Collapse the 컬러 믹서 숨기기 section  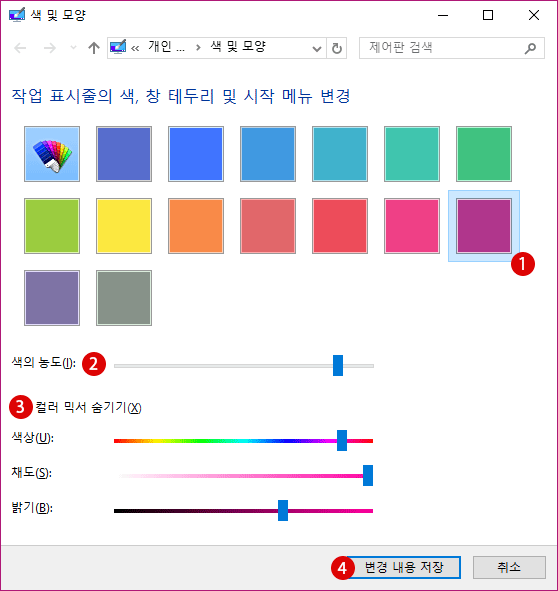pos(89,407)
